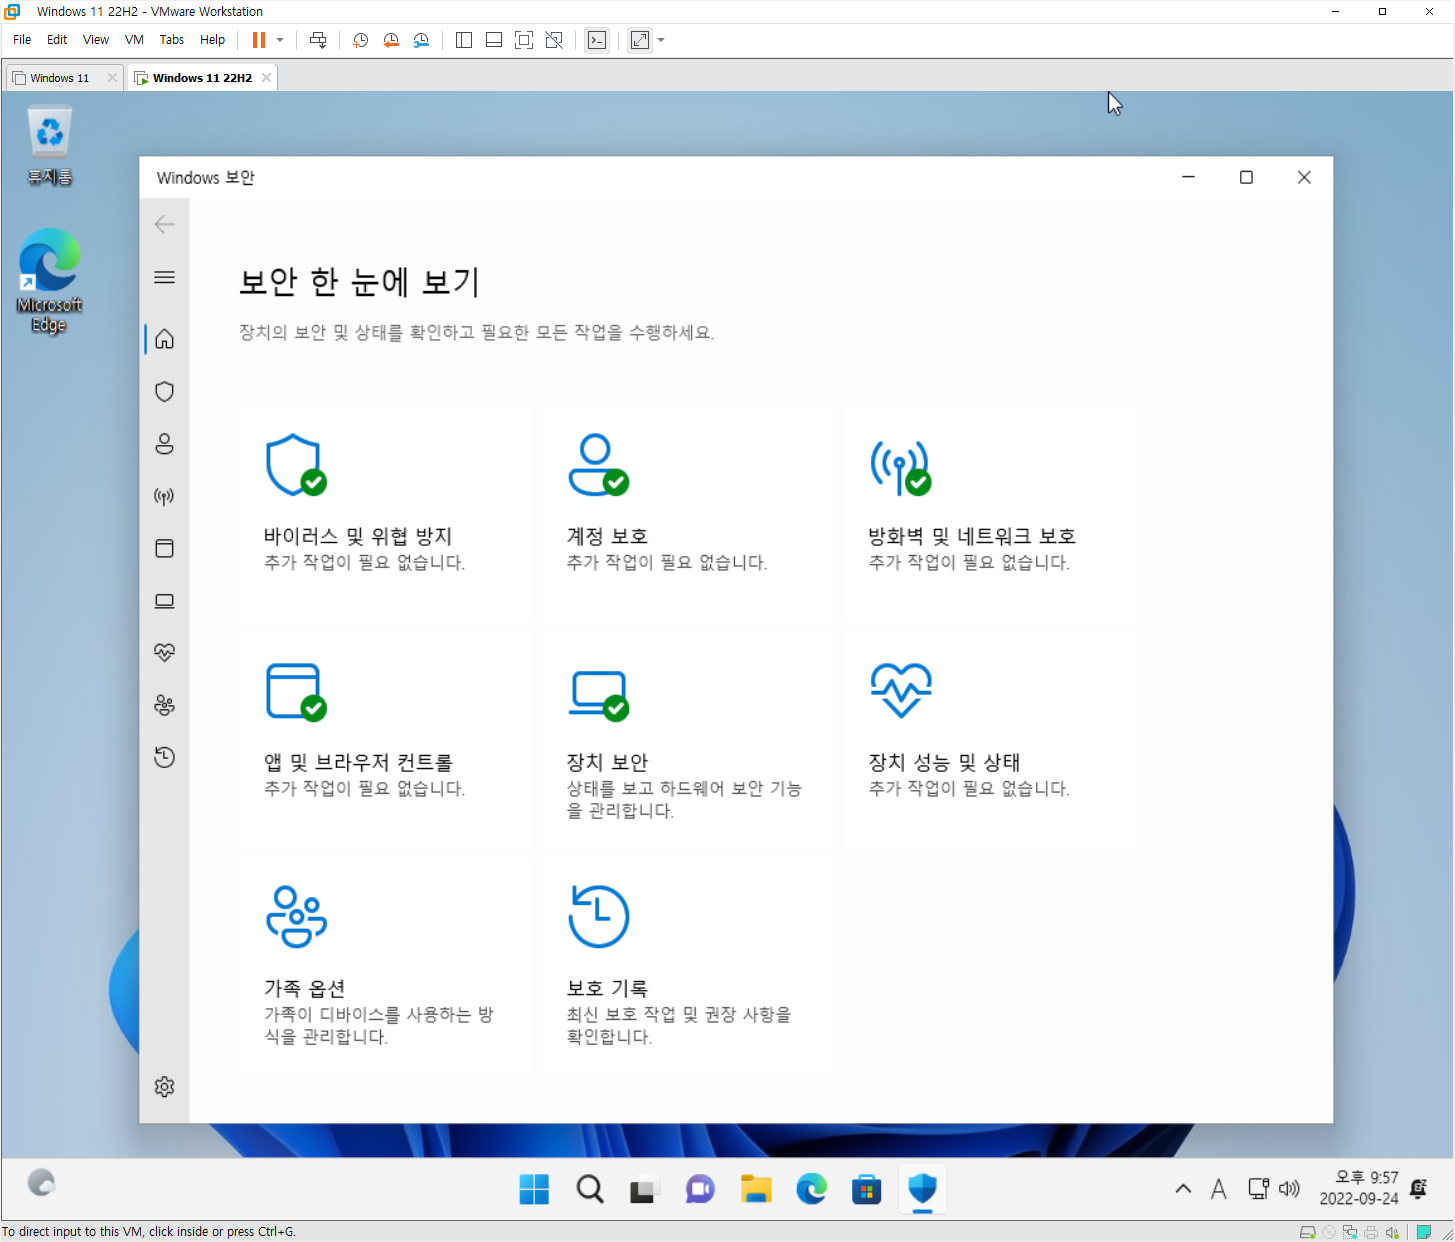This screenshot has height=1242, width=1455.
Task: Switch to Unity mode
Action: 554,40
